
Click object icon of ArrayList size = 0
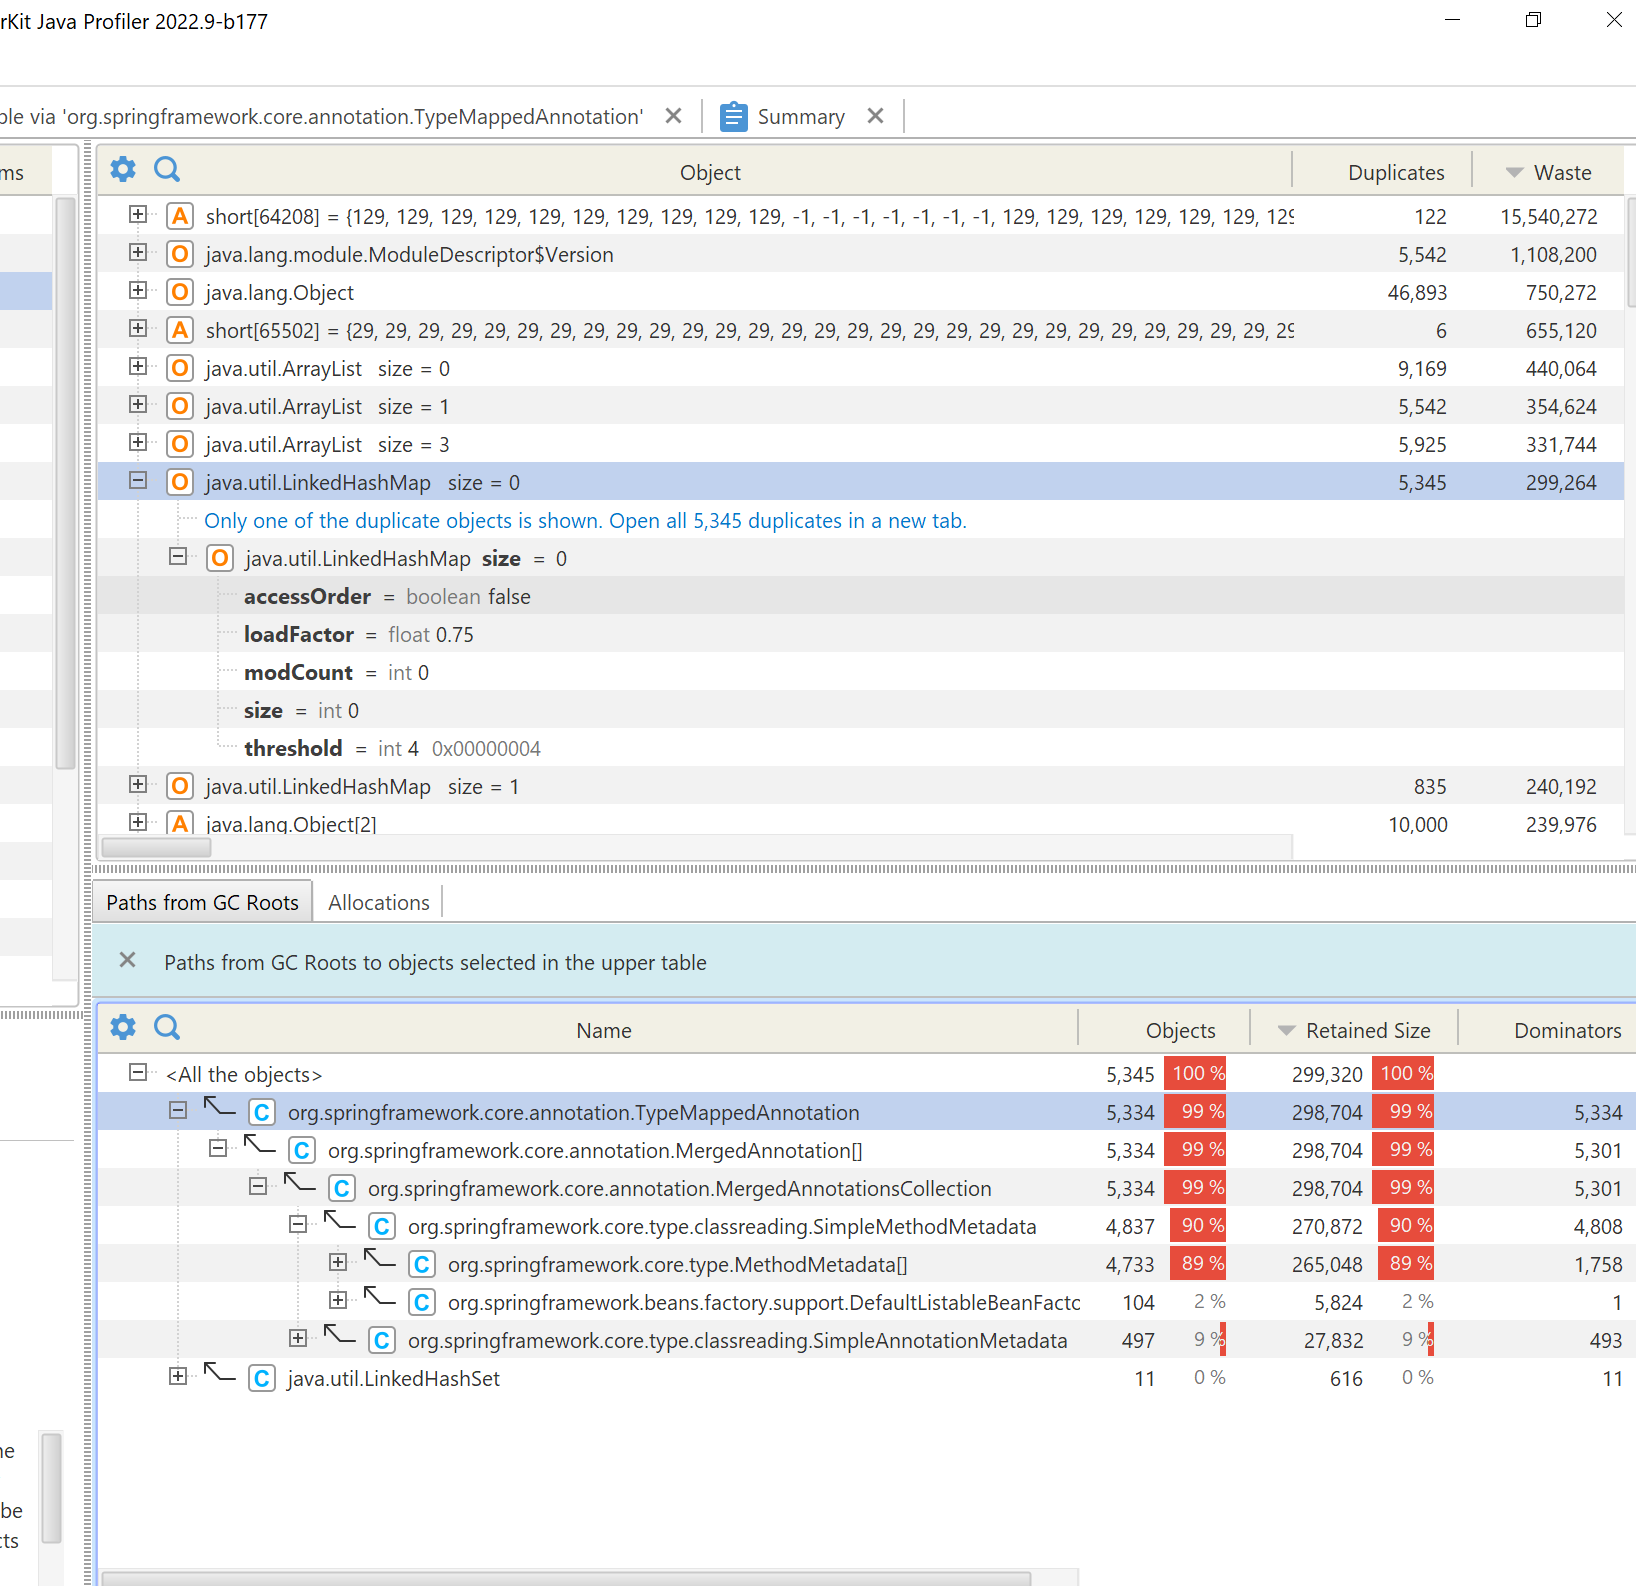180,368
